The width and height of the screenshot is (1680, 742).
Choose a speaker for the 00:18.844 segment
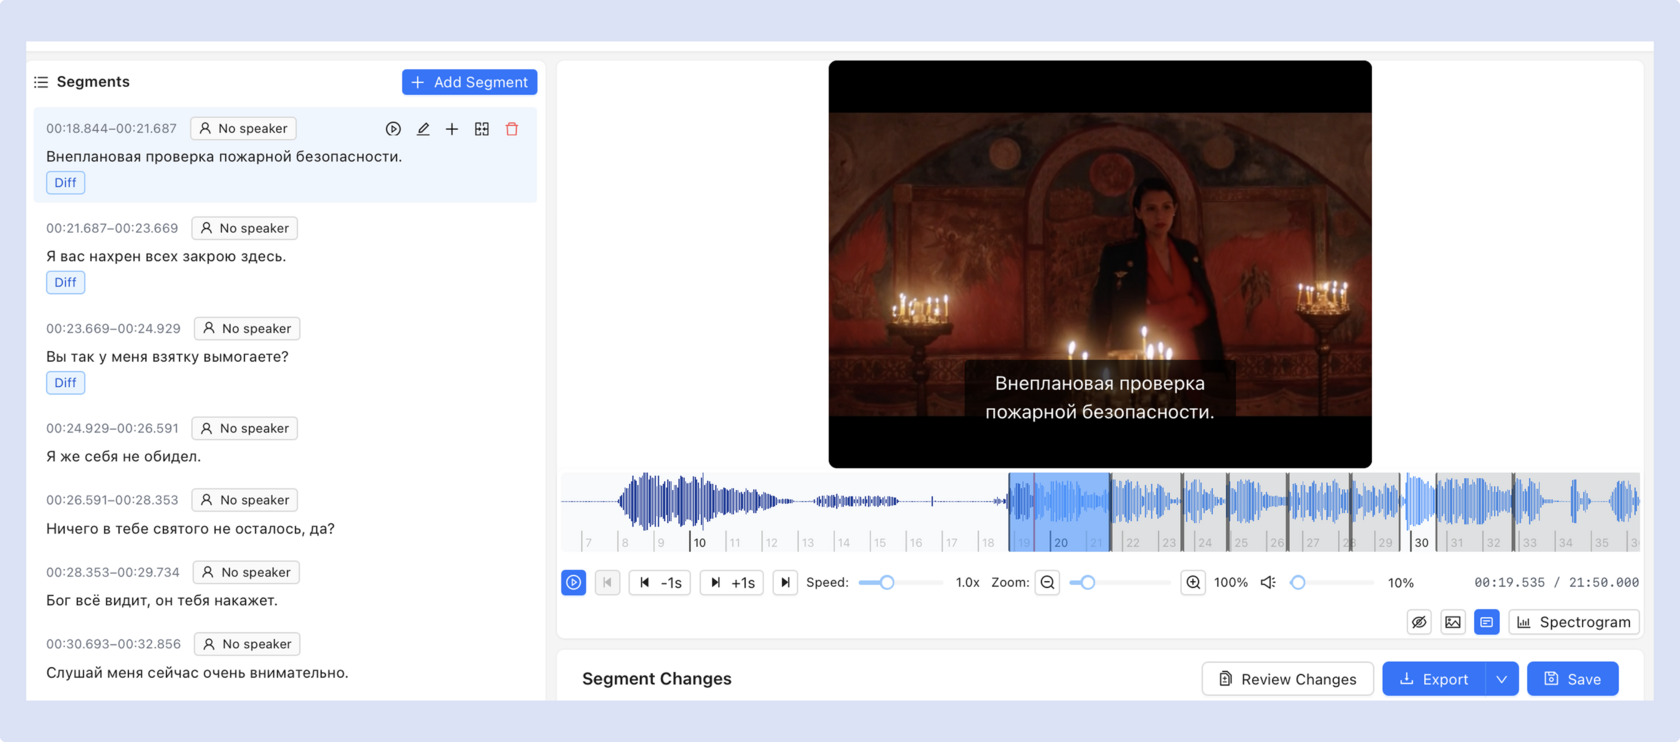point(243,128)
